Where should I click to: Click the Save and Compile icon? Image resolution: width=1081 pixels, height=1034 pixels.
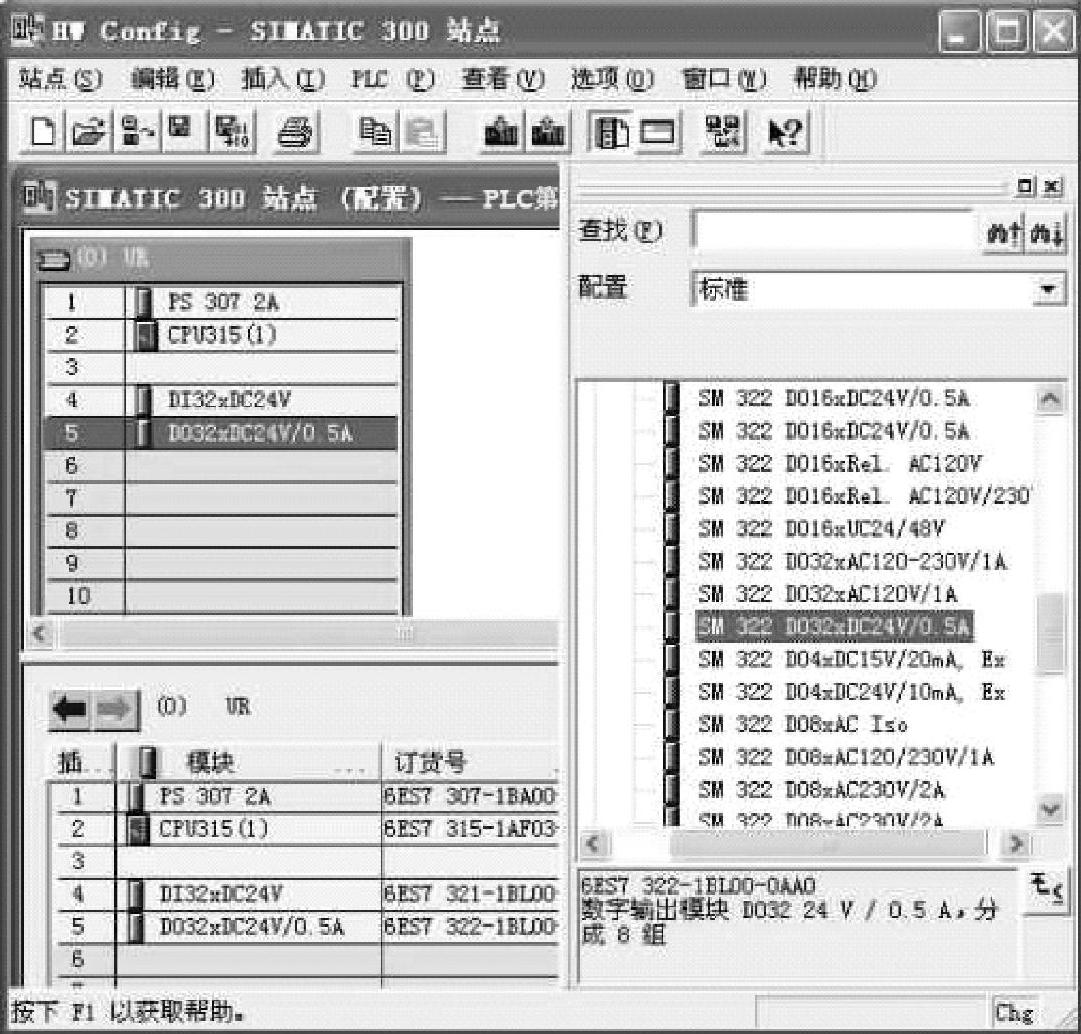coord(232,131)
